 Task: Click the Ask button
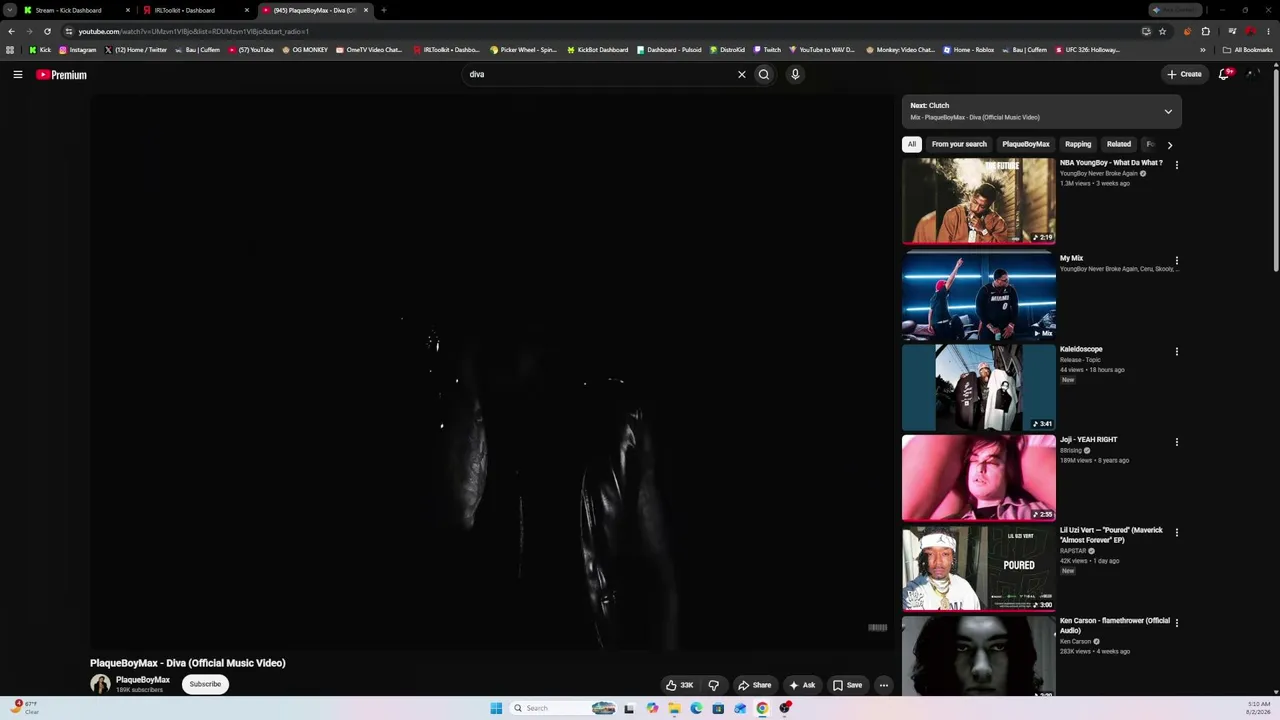tap(802, 685)
